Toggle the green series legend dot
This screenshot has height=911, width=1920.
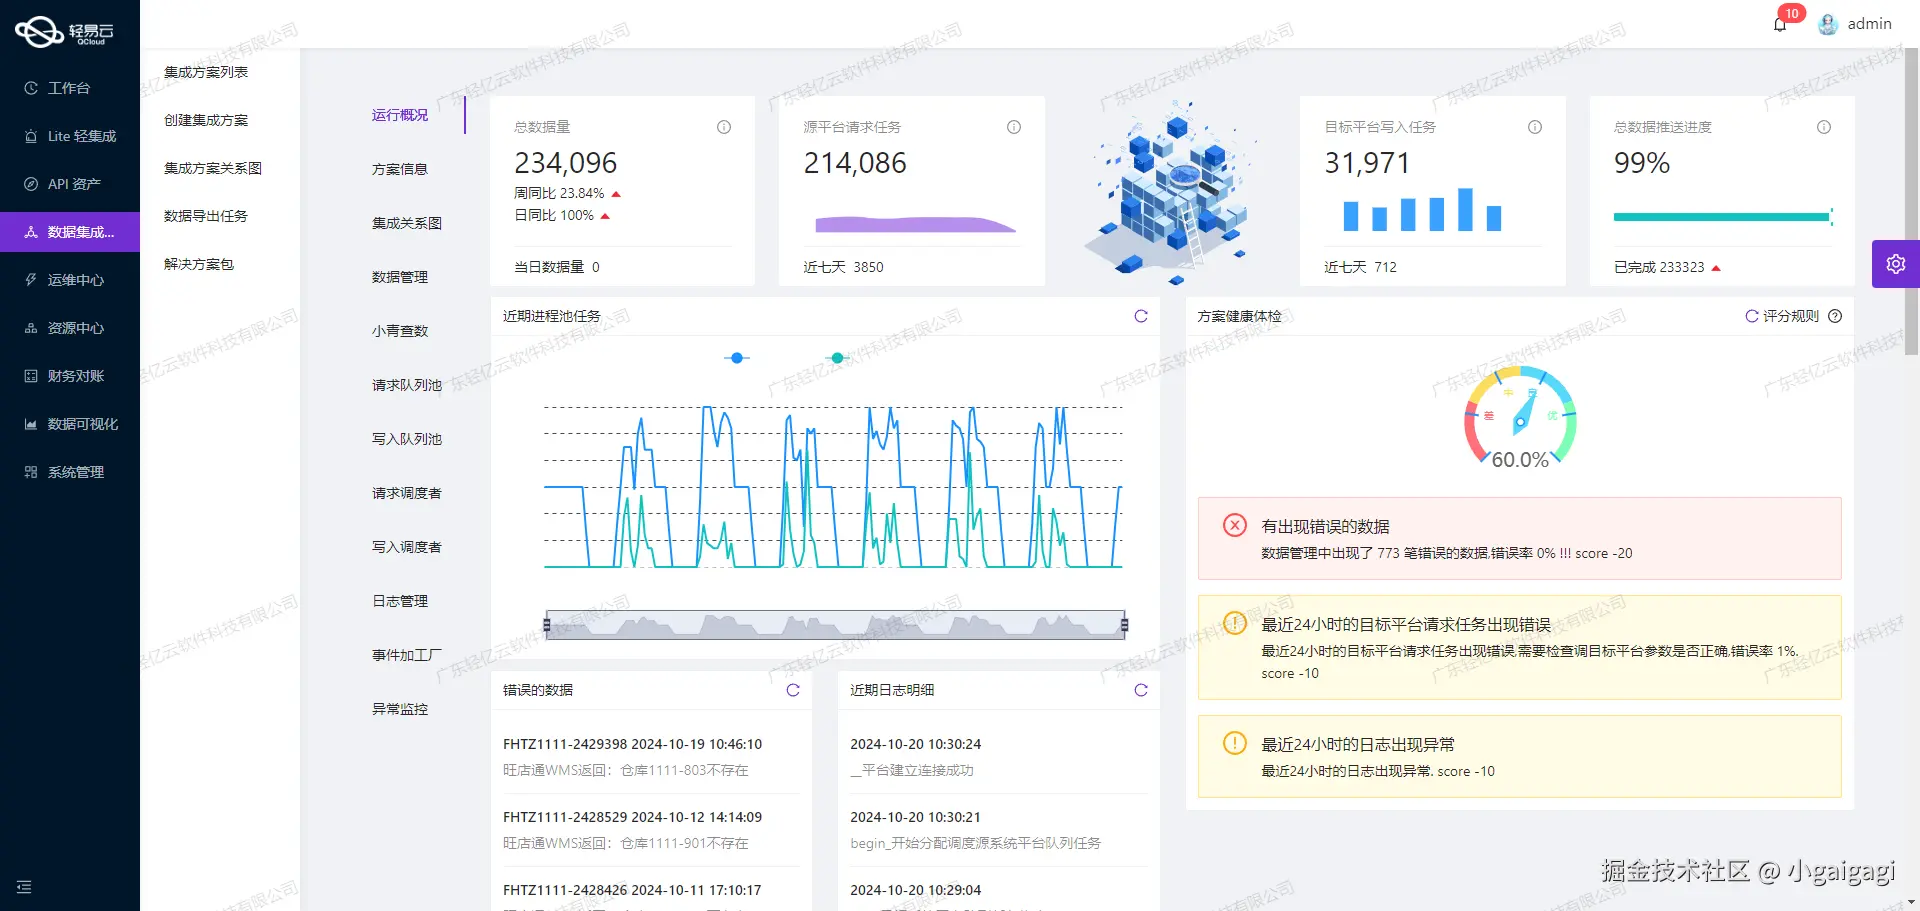pyautogui.click(x=837, y=357)
